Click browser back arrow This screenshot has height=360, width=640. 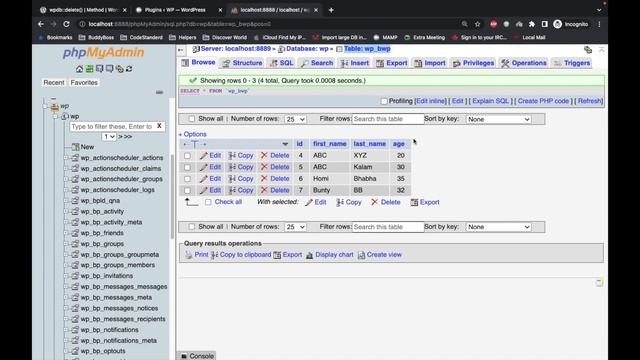coord(41,24)
